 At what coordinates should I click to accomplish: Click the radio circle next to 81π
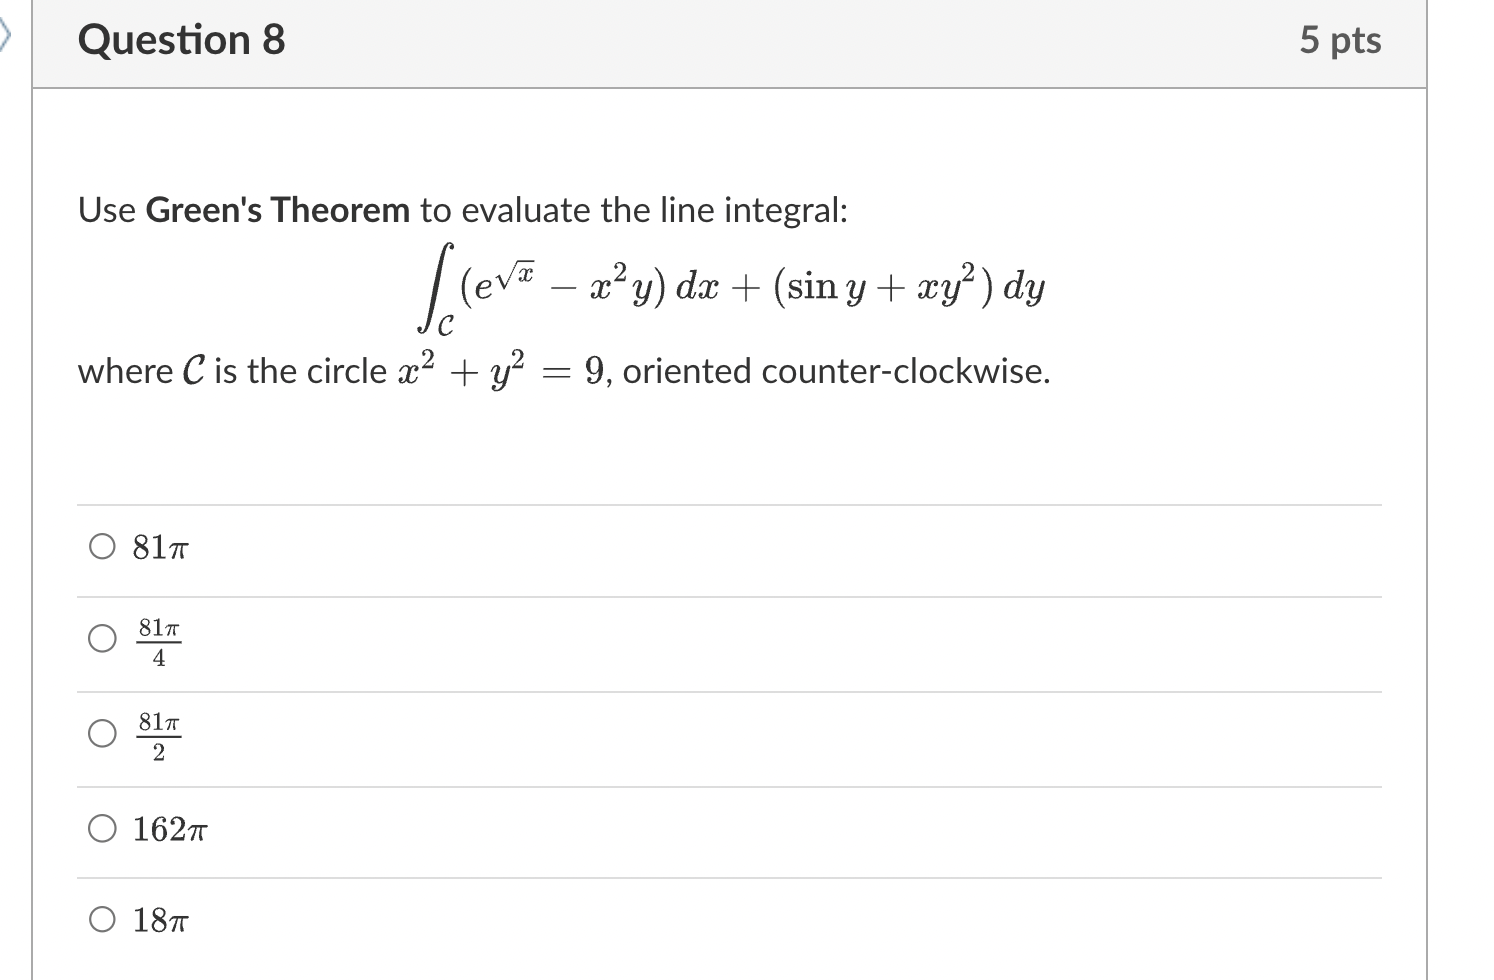101,546
